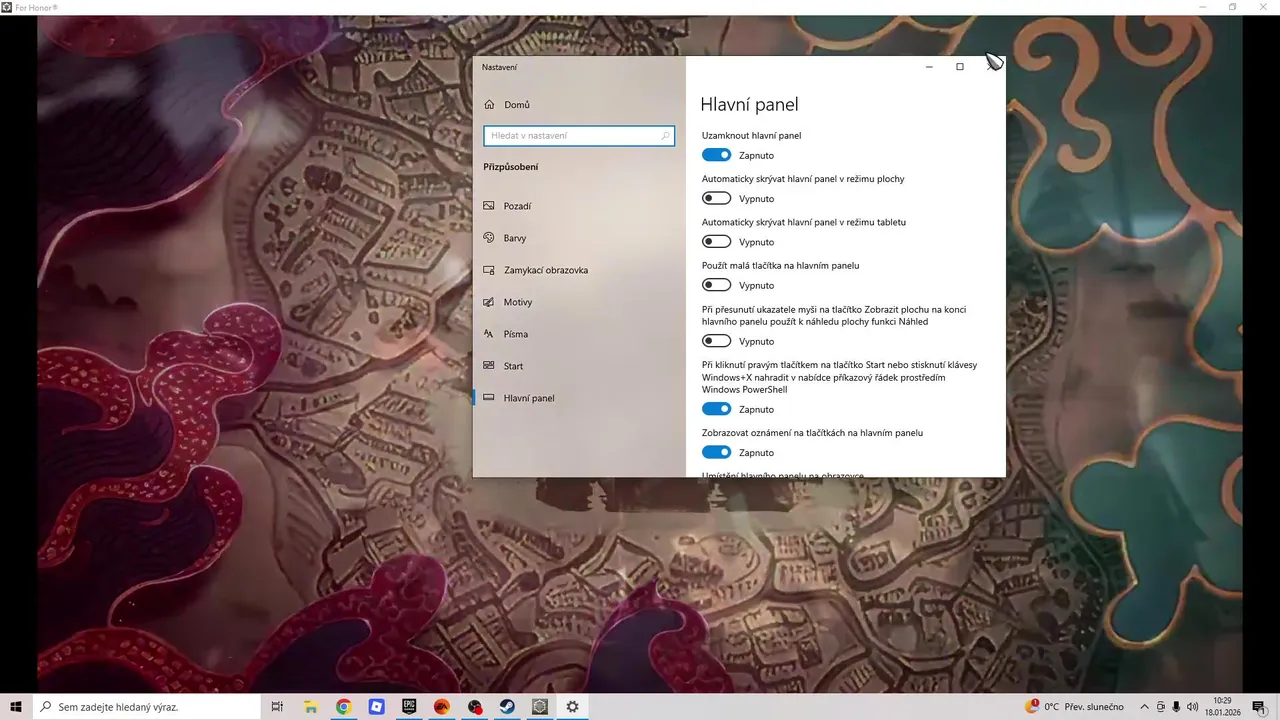Open the volume control tray icon
Image resolution: width=1280 pixels, height=720 pixels.
point(1192,707)
